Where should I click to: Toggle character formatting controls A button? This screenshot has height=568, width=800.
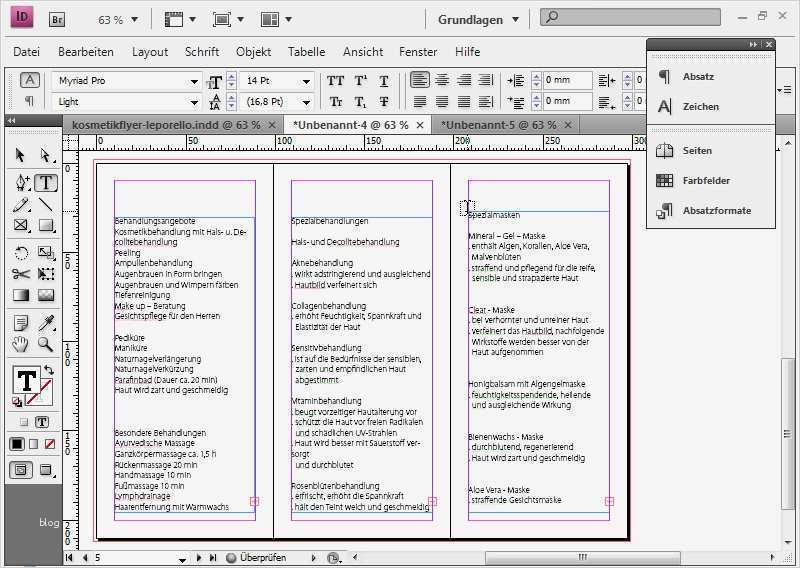pos(30,80)
